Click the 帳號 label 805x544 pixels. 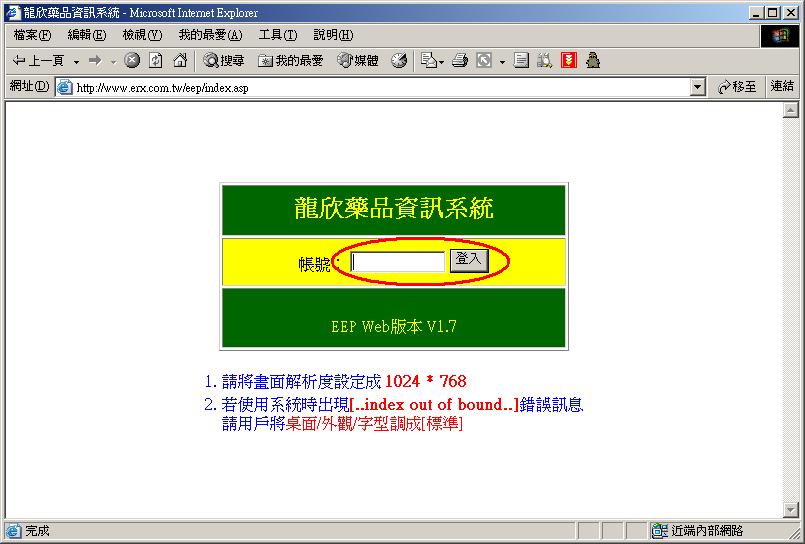tap(314, 264)
